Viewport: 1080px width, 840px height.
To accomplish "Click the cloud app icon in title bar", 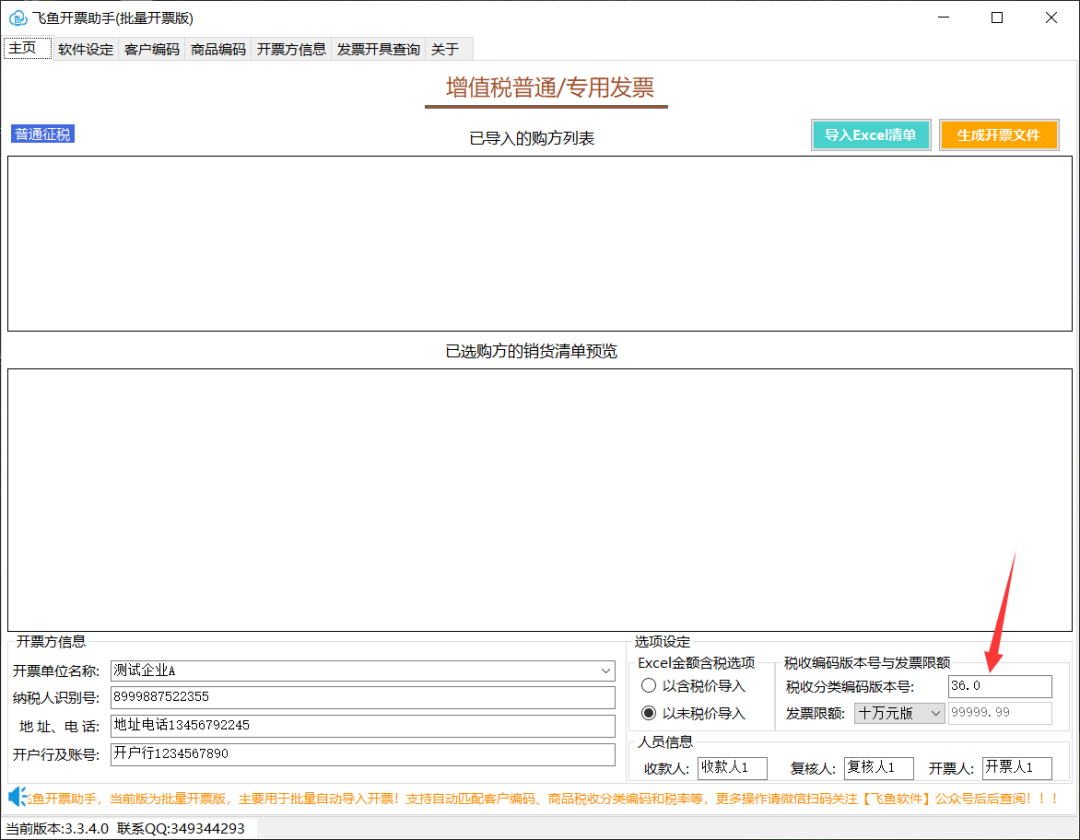I will [x=20, y=18].
